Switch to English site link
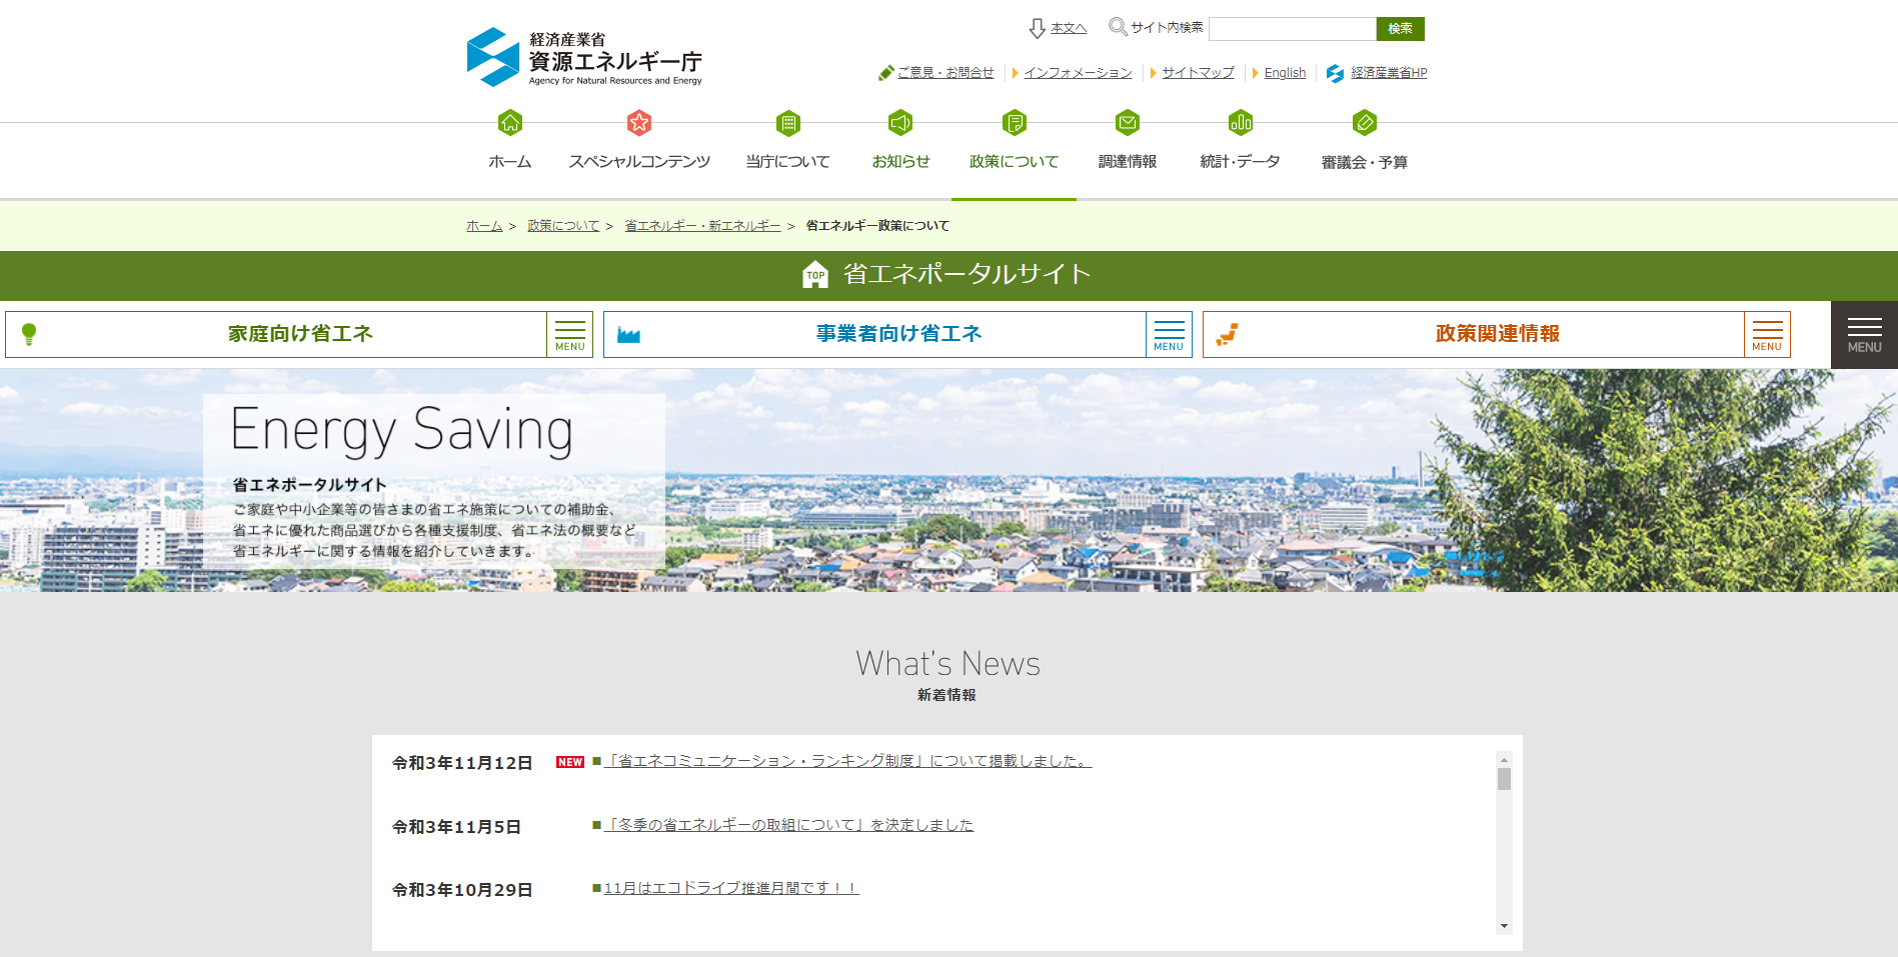Screen dimensions: 1898x957 click(x=1285, y=73)
